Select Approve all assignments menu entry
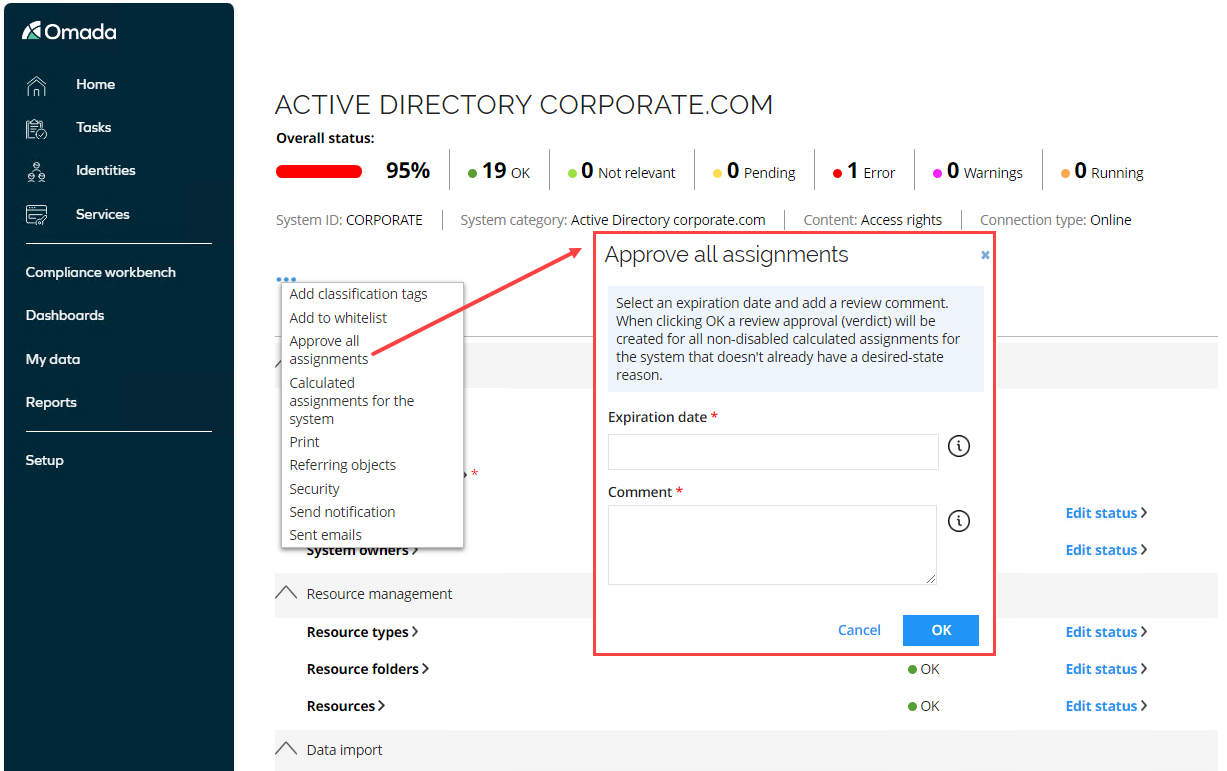Screen dimensions: 1227x771 pyautogui.click(x=329, y=350)
